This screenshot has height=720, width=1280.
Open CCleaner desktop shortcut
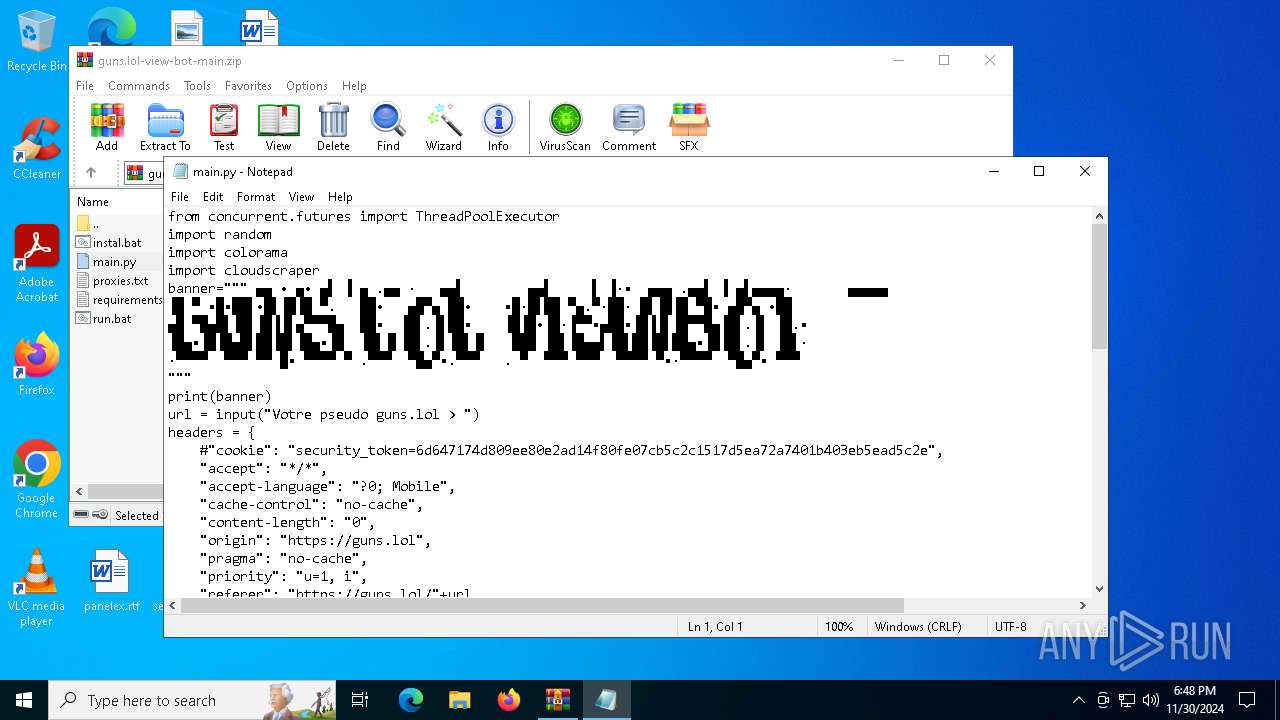[37, 148]
